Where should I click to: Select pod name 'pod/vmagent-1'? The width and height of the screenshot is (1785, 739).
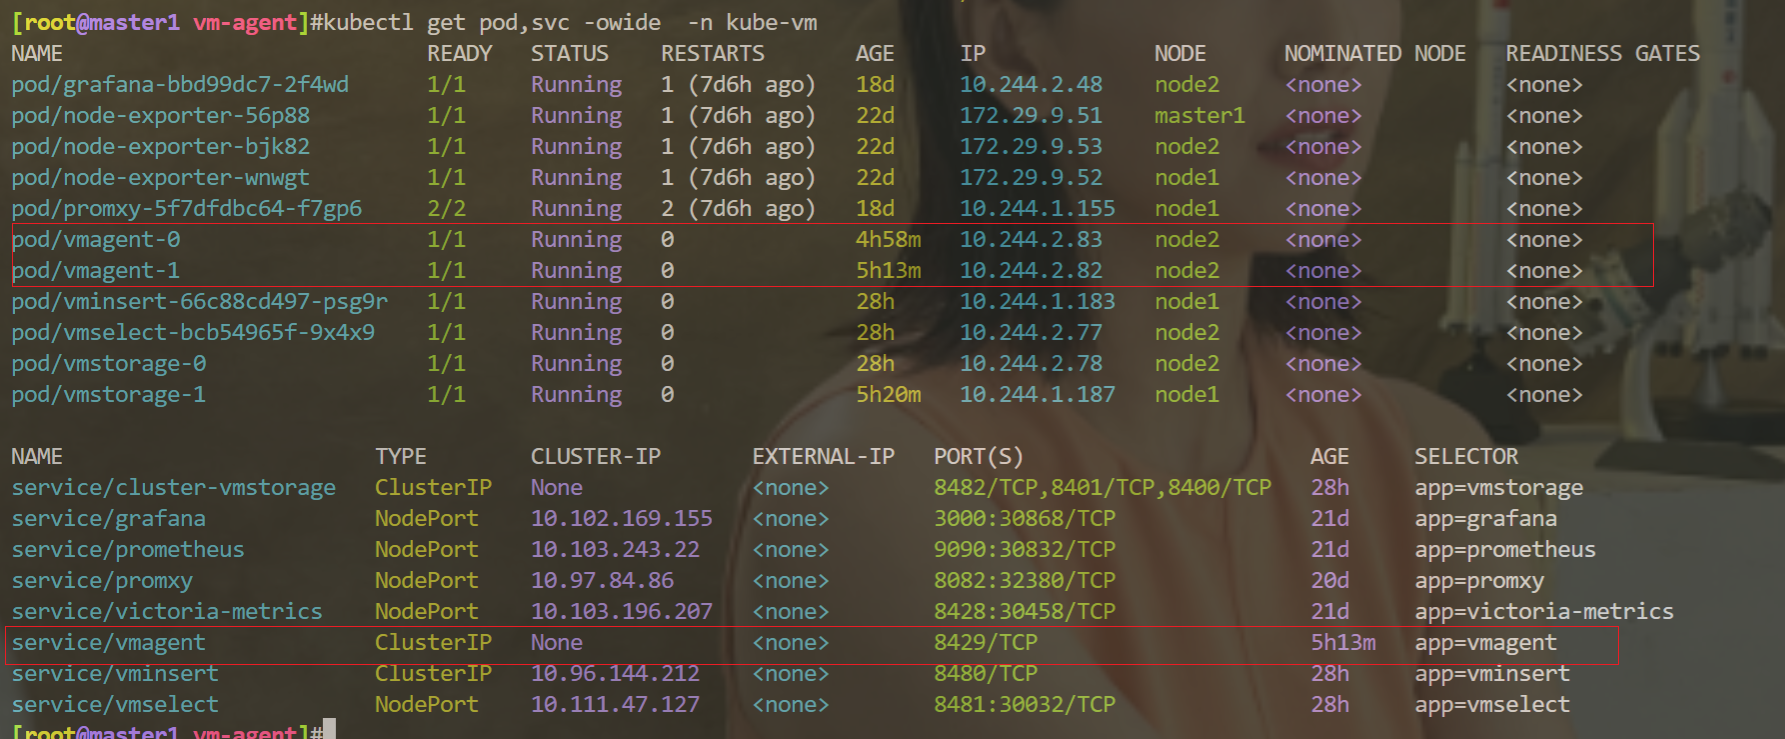tap(96, 271)
